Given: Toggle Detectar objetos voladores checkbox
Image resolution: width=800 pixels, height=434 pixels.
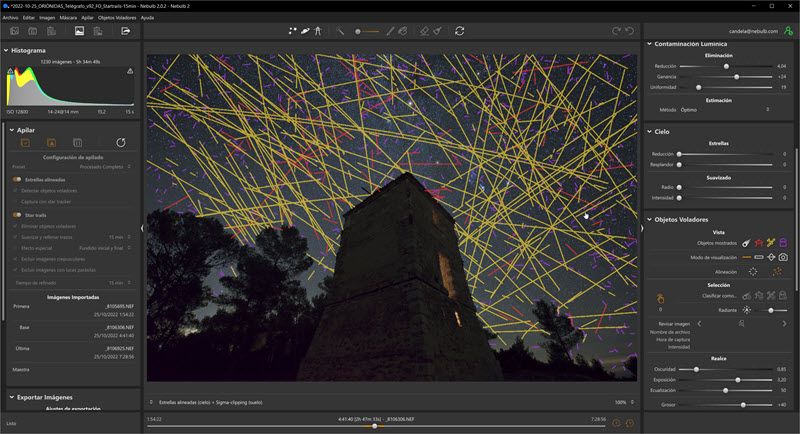Looking at the screenshot, I should (x=15, y=191).
